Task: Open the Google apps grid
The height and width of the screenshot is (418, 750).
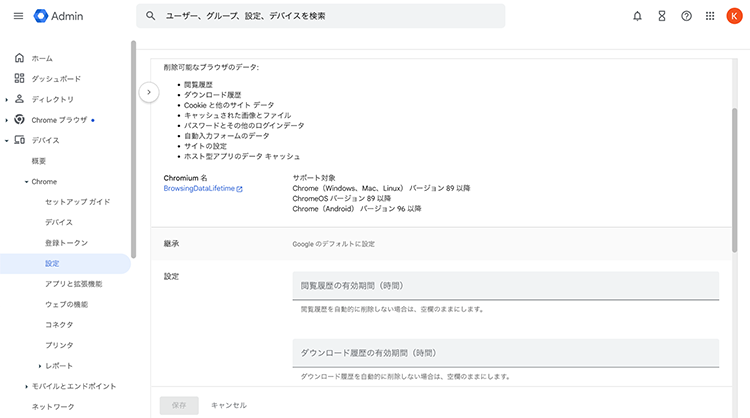Action: pyautogui.click(x=710, y=16)
